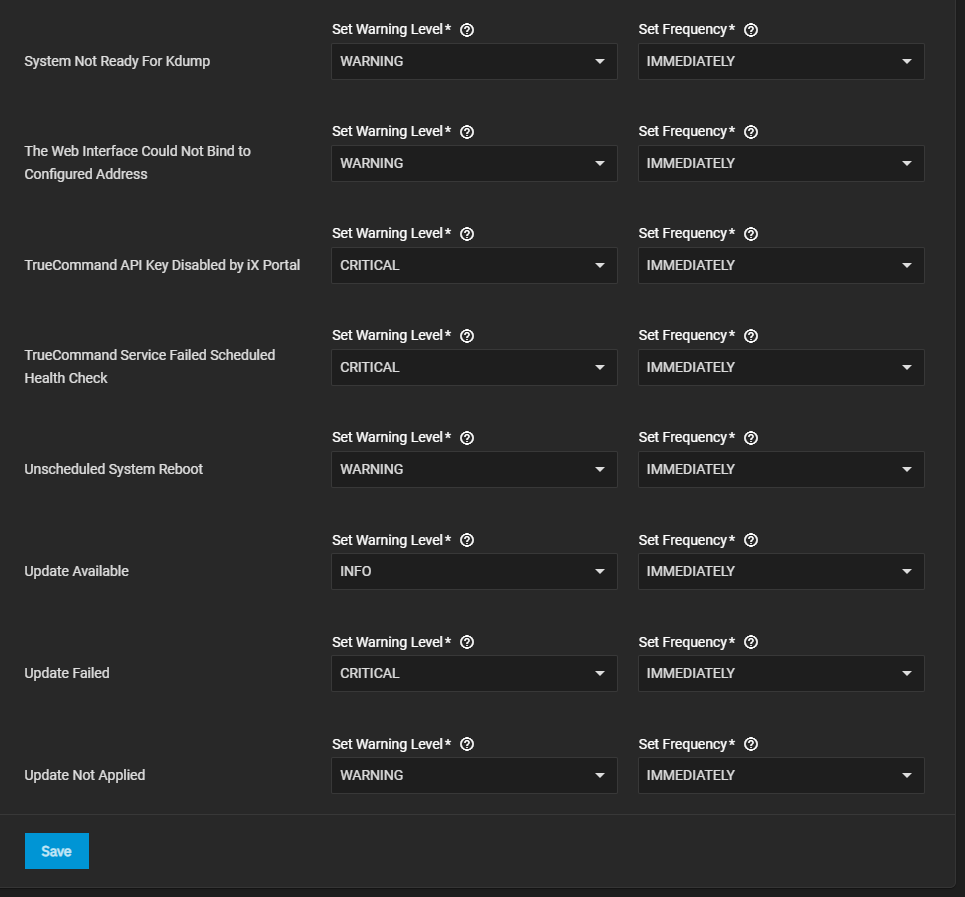Open Warning Level dropdown for System Not Ready For Kdump
The width and height of the screenshot is (965, 897).
[474, 62]
